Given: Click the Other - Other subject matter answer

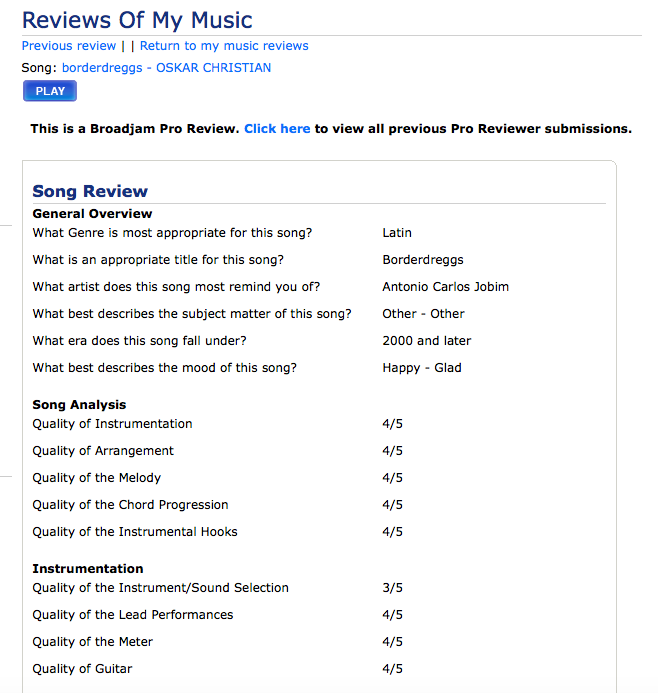Looking at the screenshot, I should coord(423,314).
